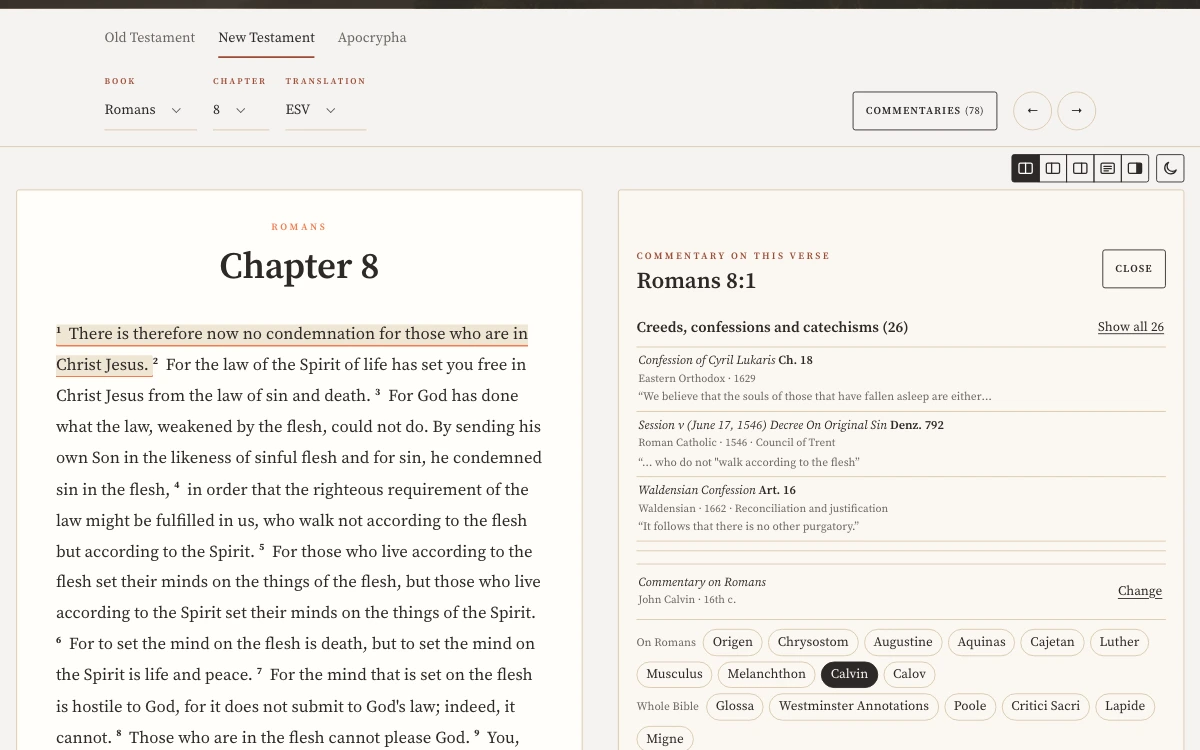Select the Chrysostom commentary chip
The width and height of the screenshot is (1200, 750).
(x=813, y=642)
